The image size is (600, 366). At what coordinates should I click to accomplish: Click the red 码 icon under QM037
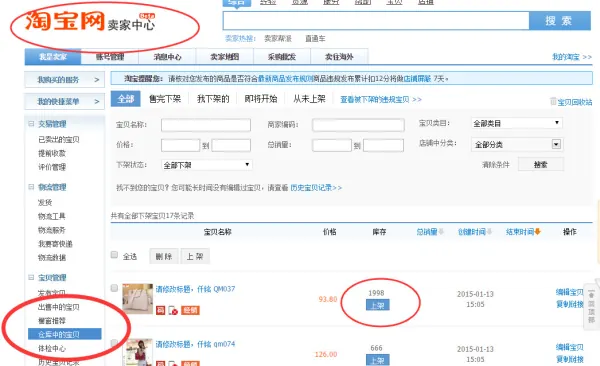tap(160, 310)
